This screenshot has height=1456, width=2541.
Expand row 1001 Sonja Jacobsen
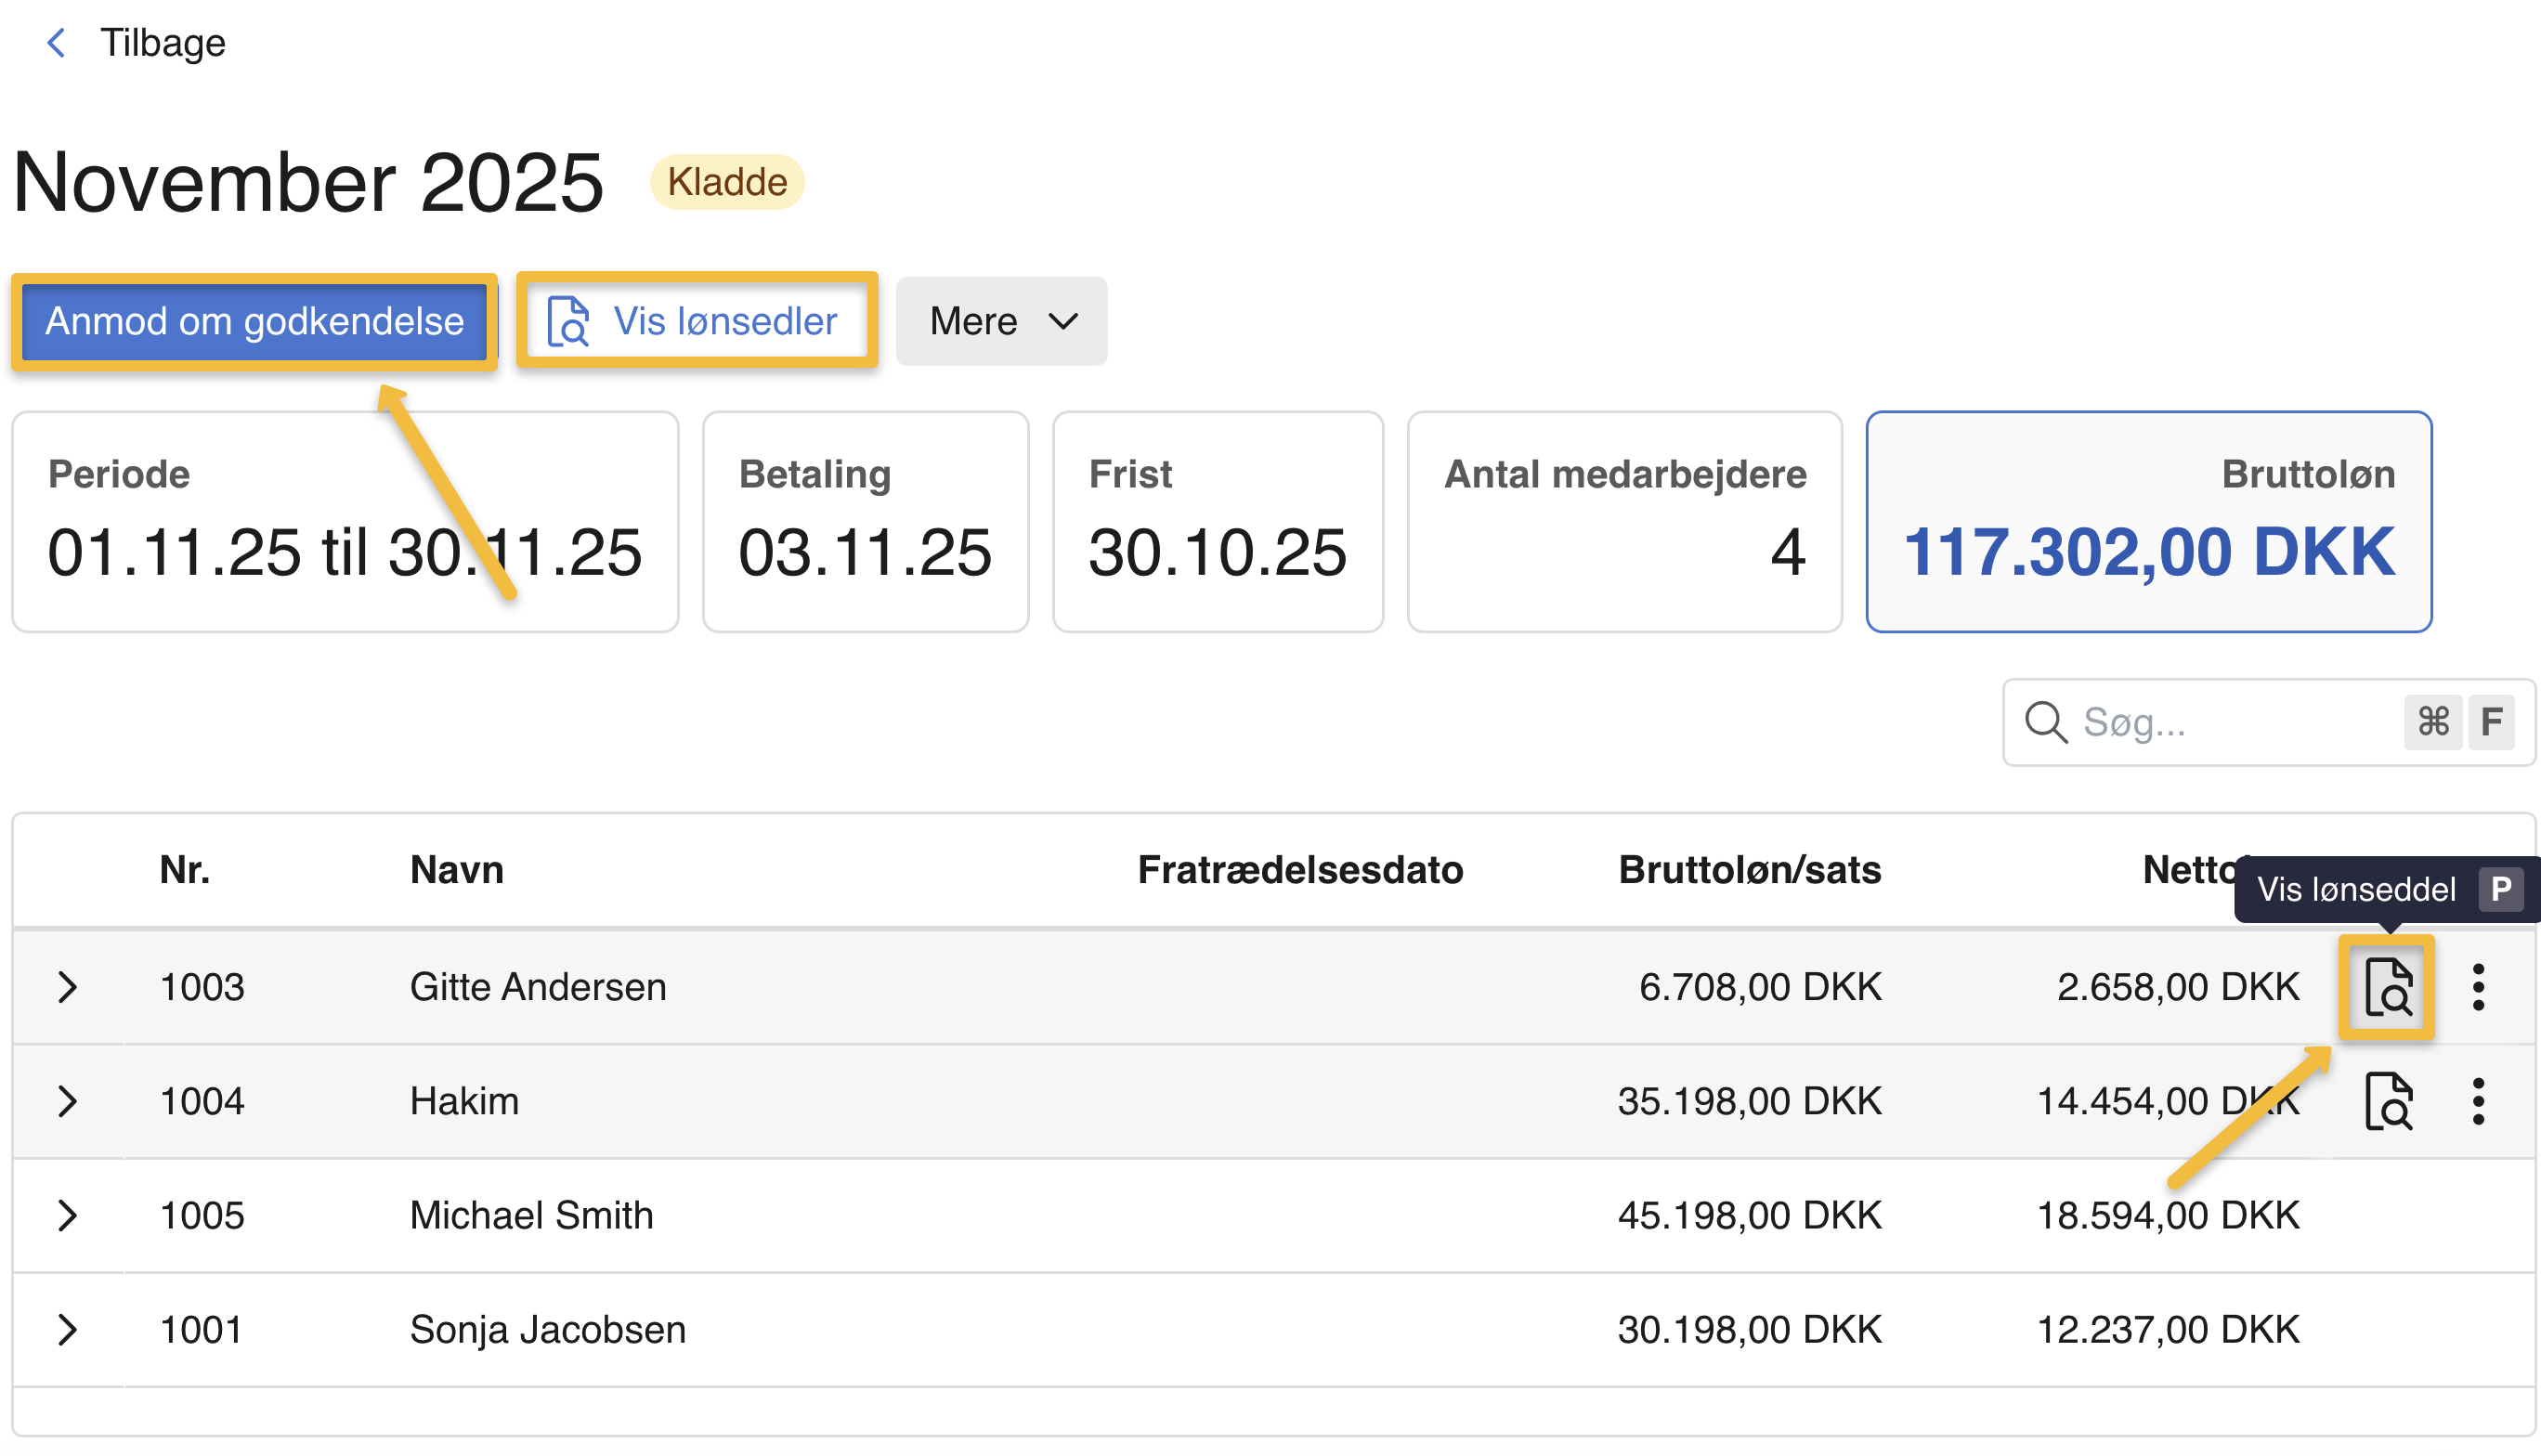click(67, 1329)
